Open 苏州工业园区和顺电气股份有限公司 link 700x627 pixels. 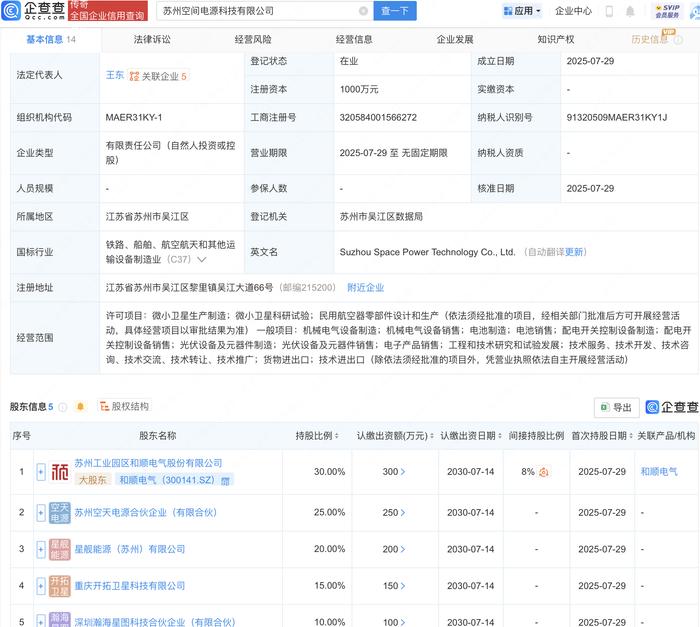pos(148,463)
